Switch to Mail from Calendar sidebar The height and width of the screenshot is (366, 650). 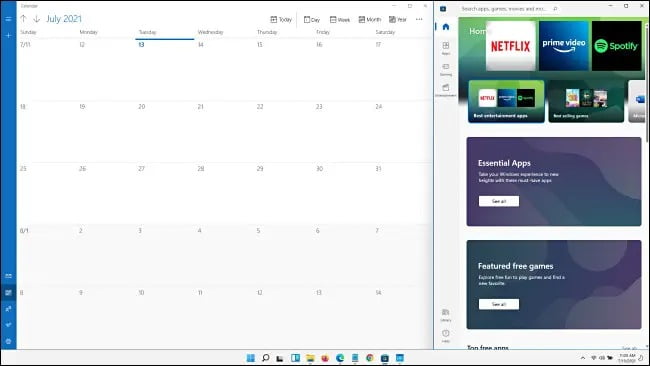8,276
